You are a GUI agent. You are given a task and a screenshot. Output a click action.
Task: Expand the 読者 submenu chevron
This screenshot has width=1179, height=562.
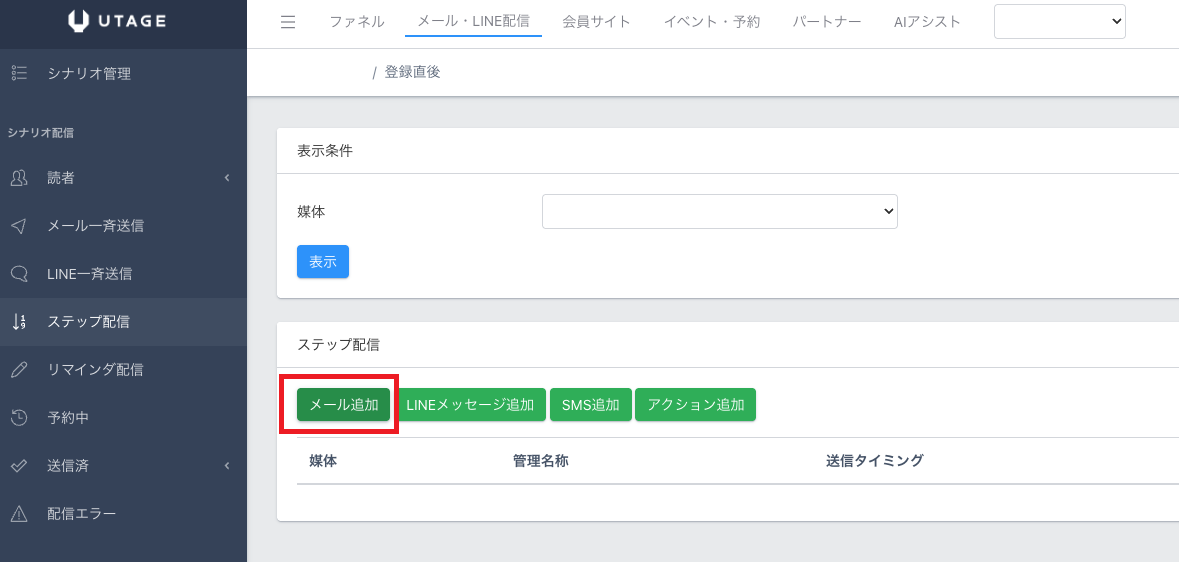point(226,178)
